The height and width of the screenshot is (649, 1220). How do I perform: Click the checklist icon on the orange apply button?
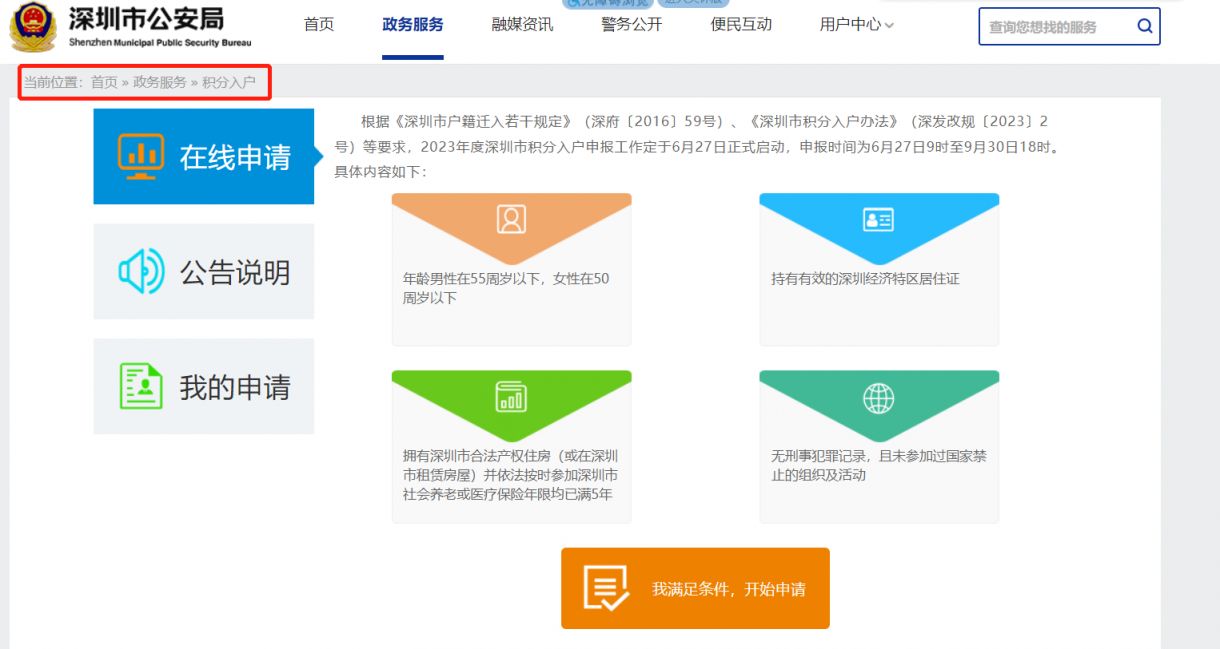point(604,588)
